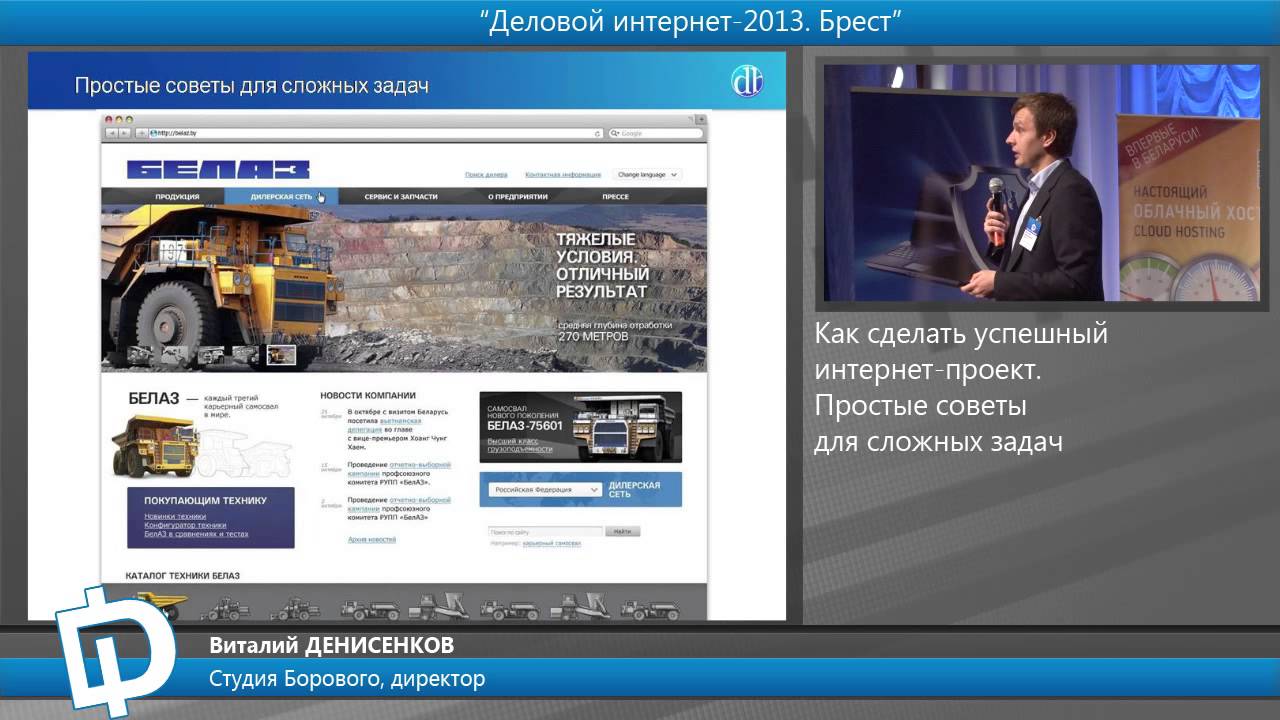Click the 'Поиск по сайту' search field

545,531
